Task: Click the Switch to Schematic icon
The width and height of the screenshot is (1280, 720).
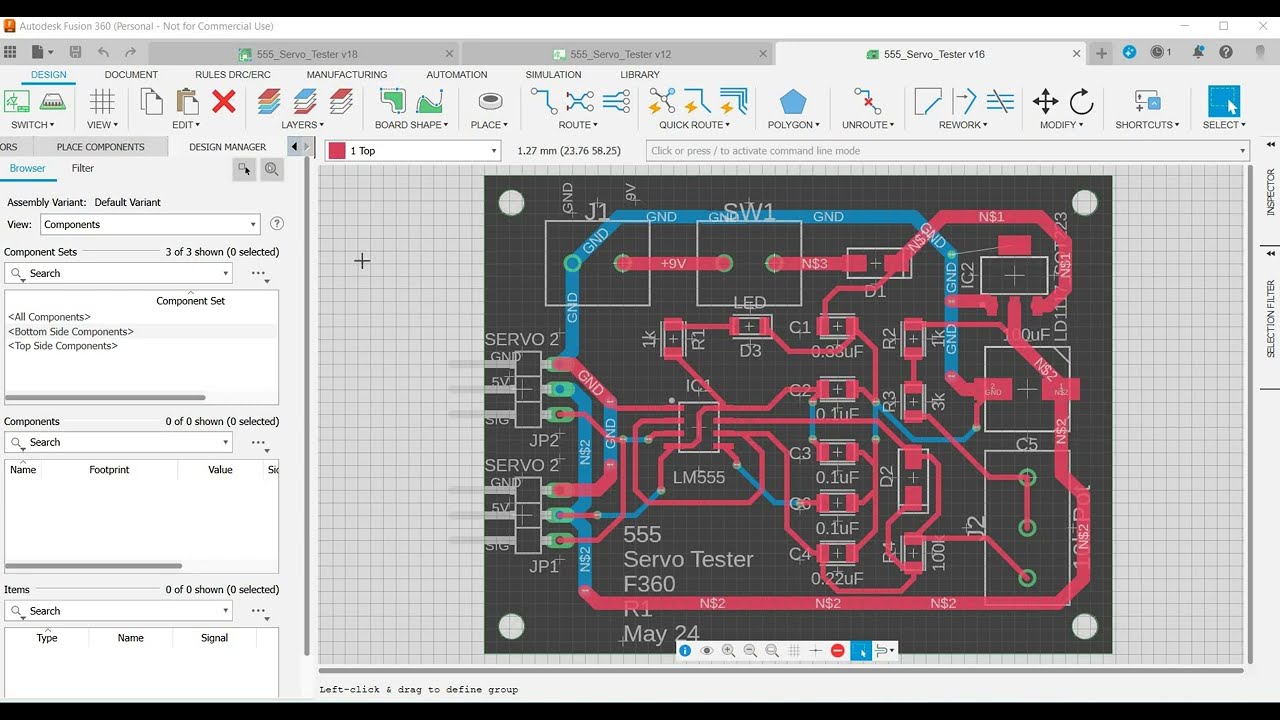Action: click(17, 101)
